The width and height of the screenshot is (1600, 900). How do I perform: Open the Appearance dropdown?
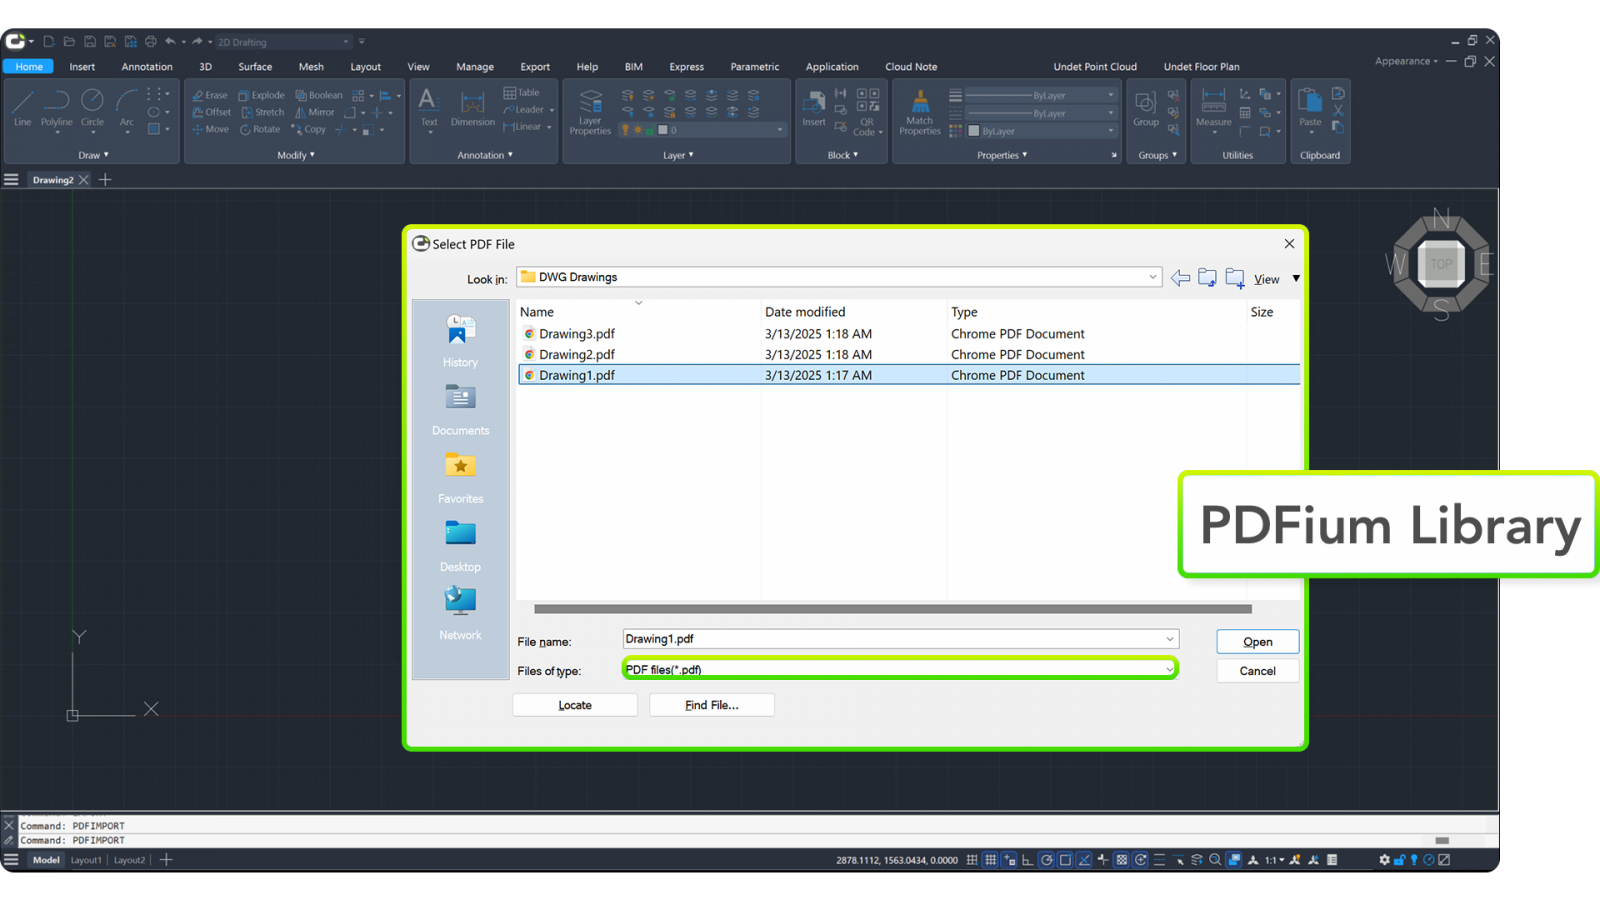pos(1406,61)
